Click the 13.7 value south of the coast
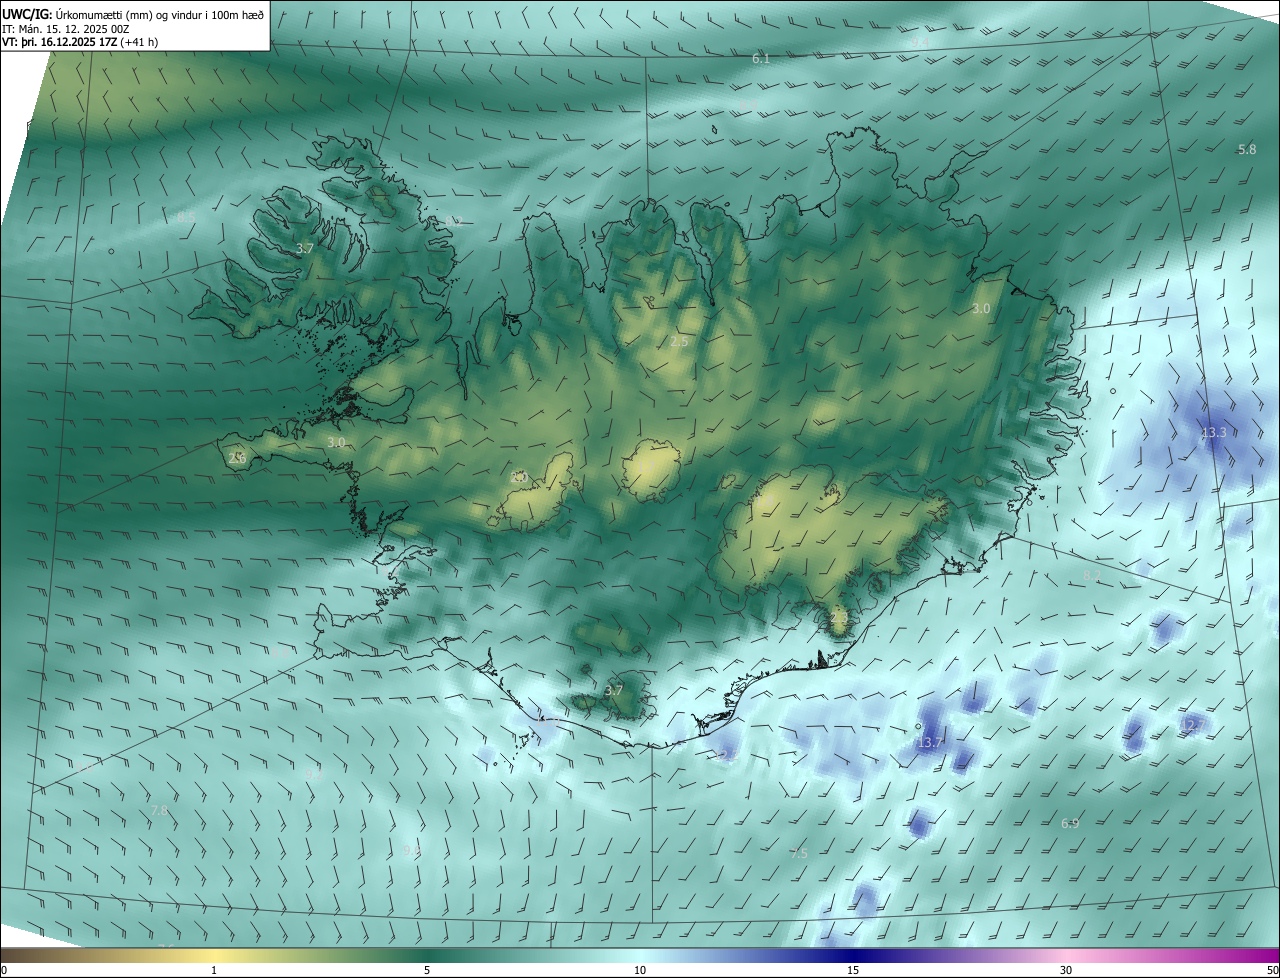The image size is (1280, 978). [929, 743]
